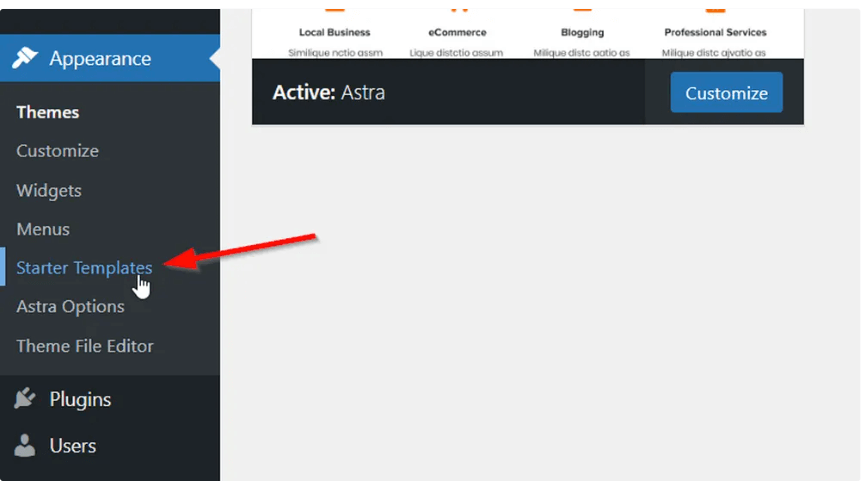Image resolution: width=866 pixels, height=481 pixels.
Task: Click the blue Customize button for Astra
Action: click(x=726, y=93)
